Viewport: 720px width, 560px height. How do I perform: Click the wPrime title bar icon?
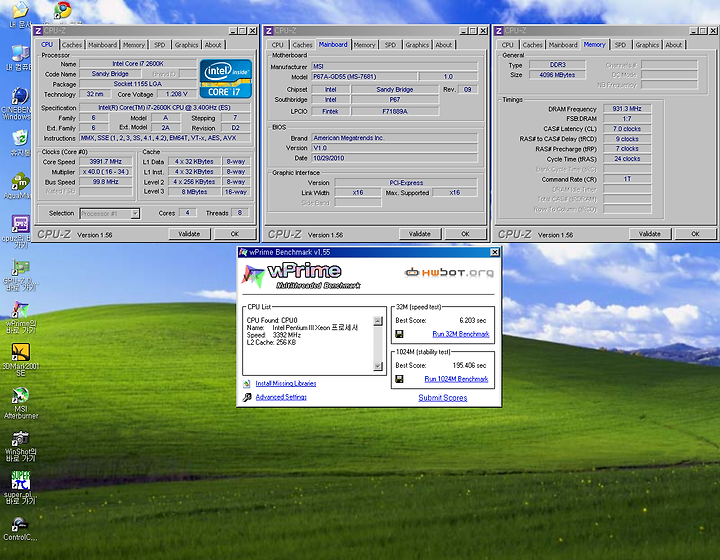(x=243, y=252)
